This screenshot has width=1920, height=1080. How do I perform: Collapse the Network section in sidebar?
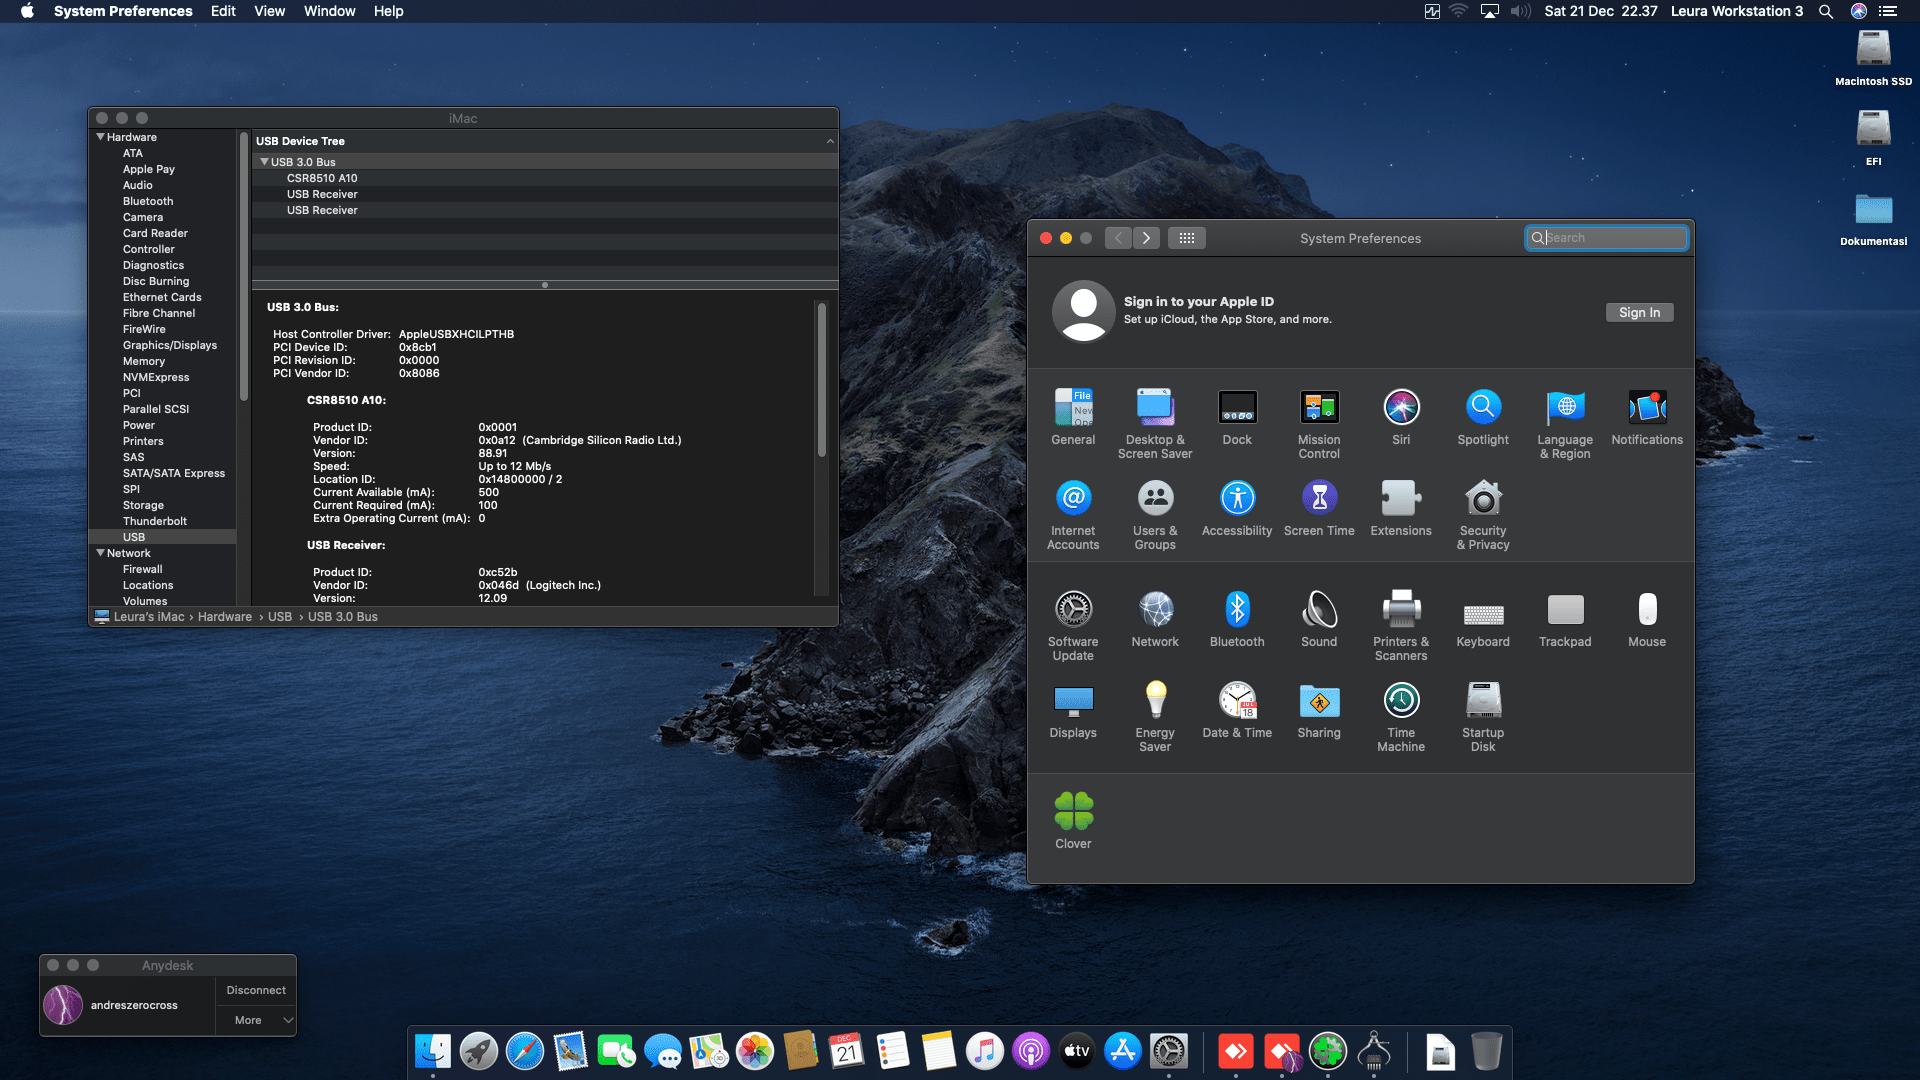point(100,553)
